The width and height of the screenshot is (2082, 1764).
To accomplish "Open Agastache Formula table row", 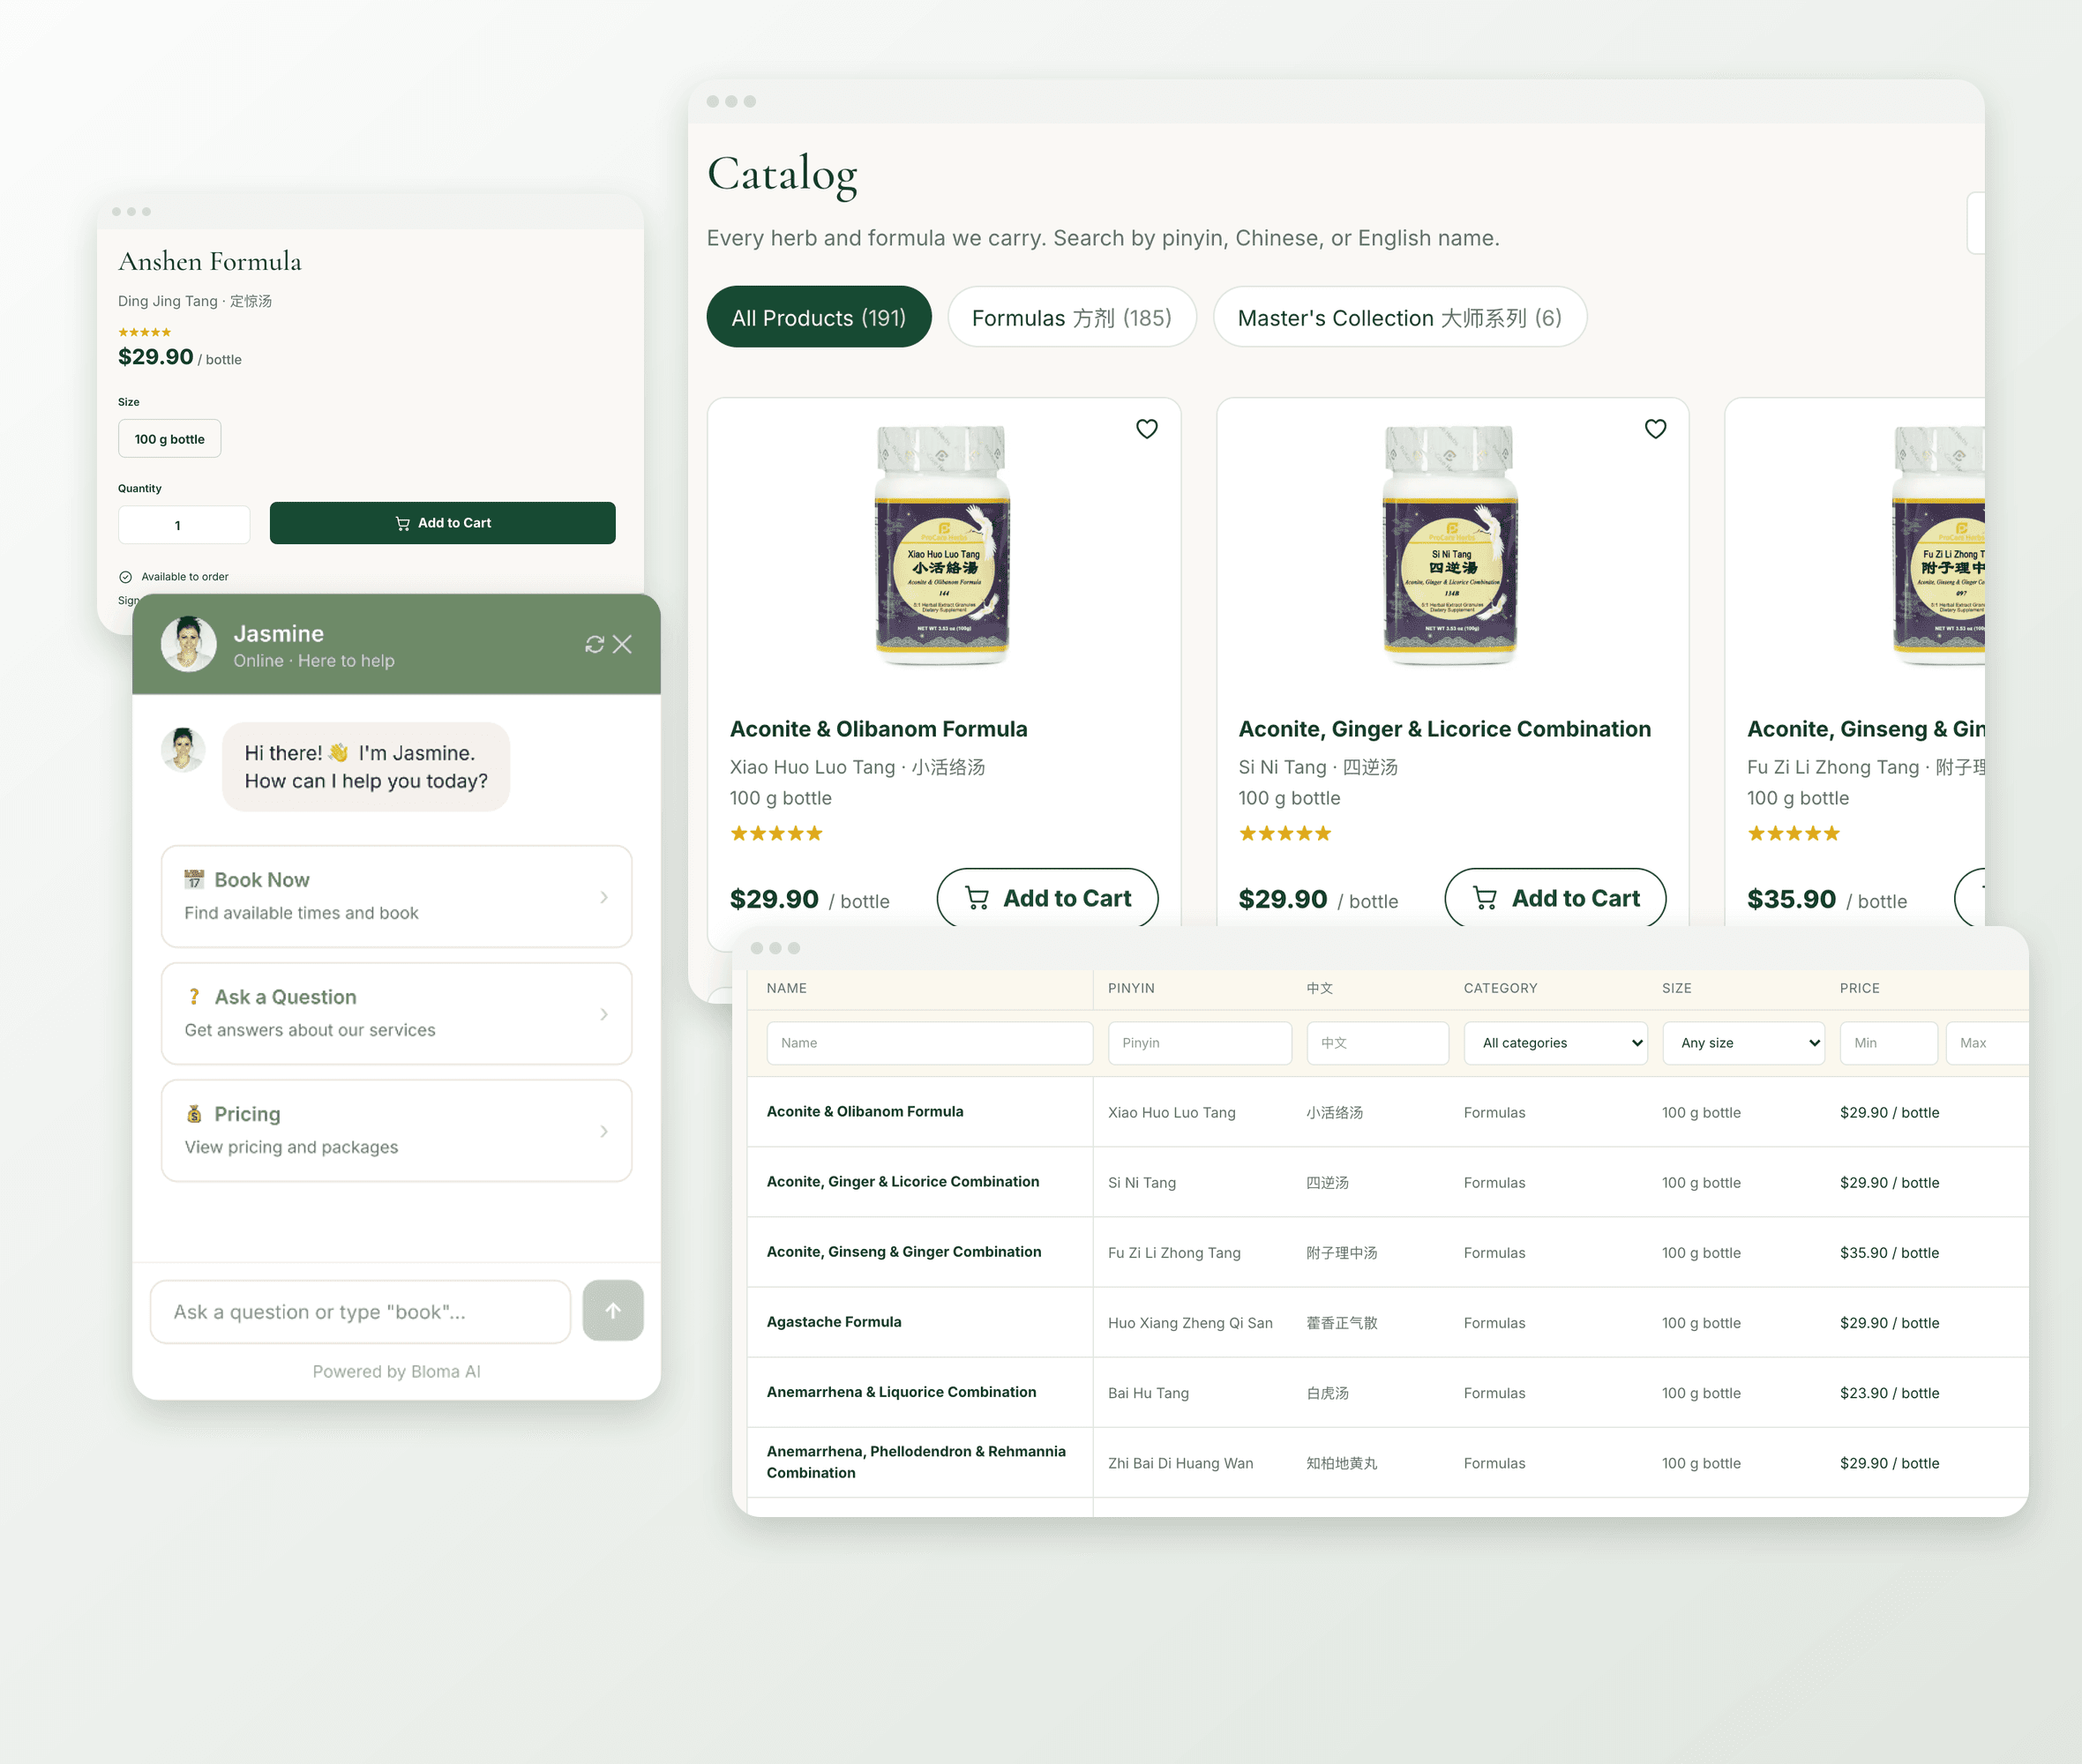I will tap(1387, 1322).
